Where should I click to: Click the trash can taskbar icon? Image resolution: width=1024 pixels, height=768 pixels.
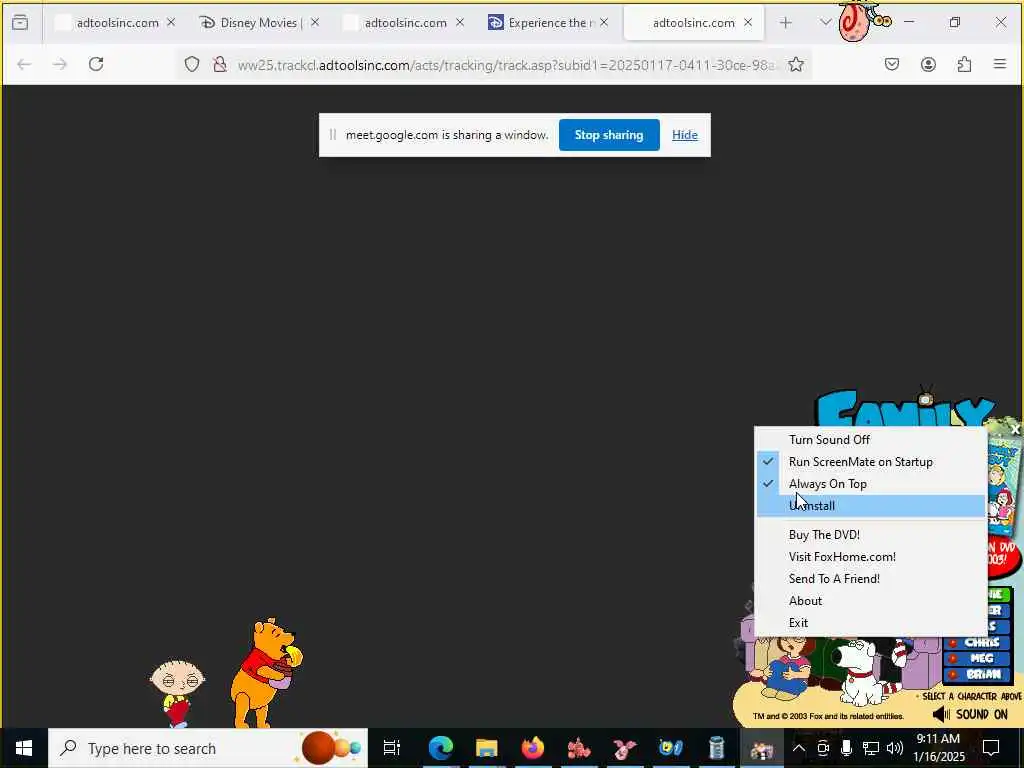(x=716, y=748)
